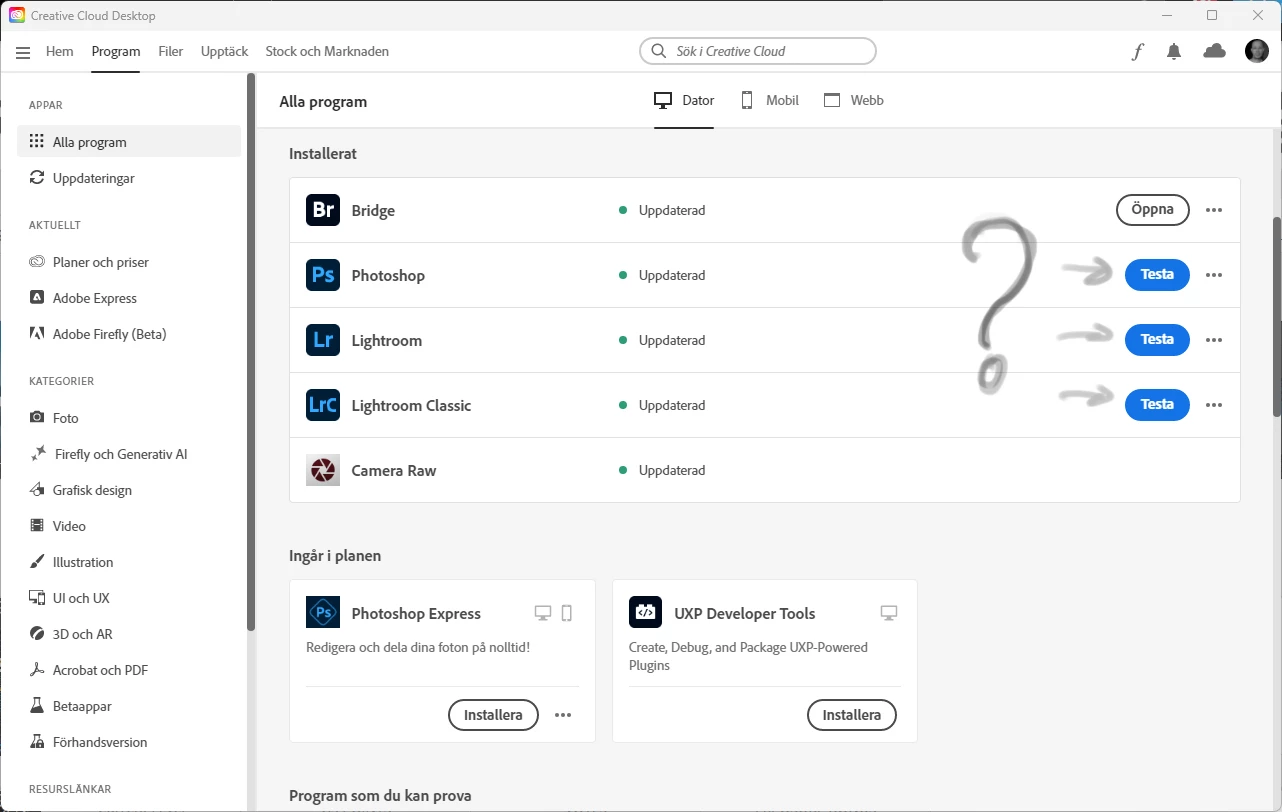This screenshot has height=812, width=1282.
Task: Open more options for Lightroom
Action: point(1214,340)
